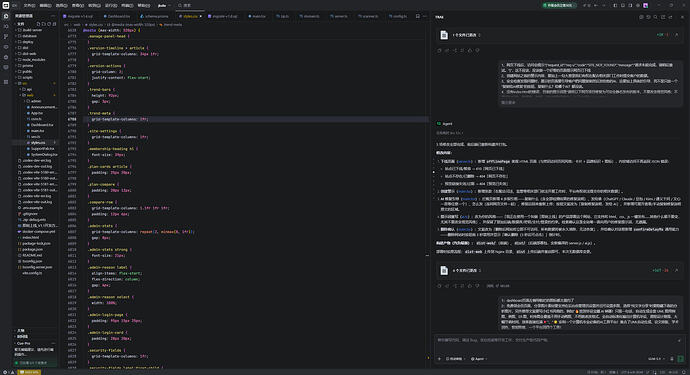Open the Extensions grid icon in activity bar

[x=6, y=82]
